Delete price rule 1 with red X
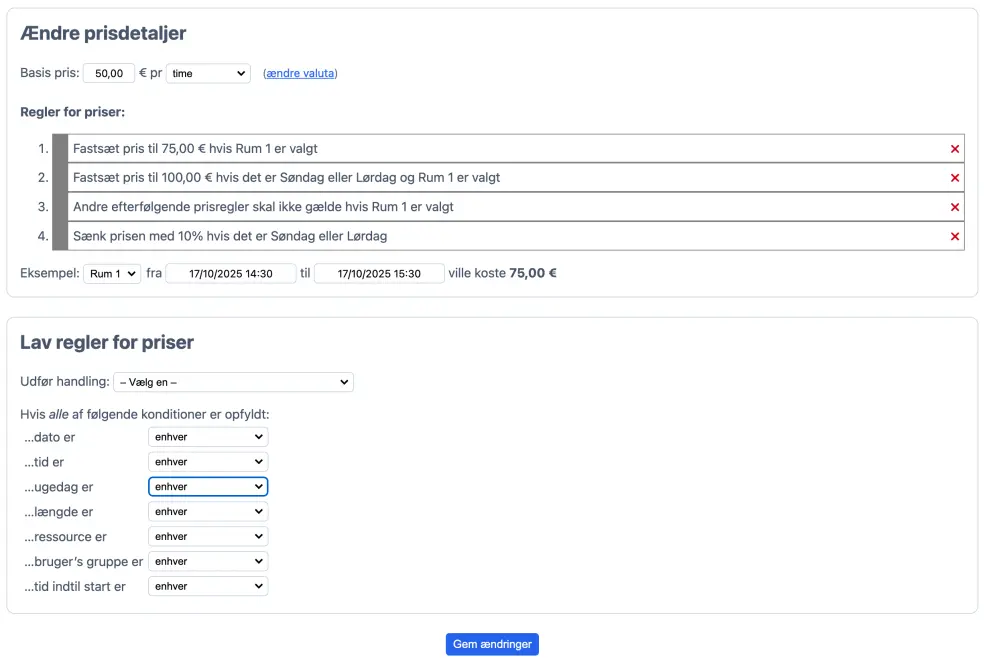 (954, 149)
